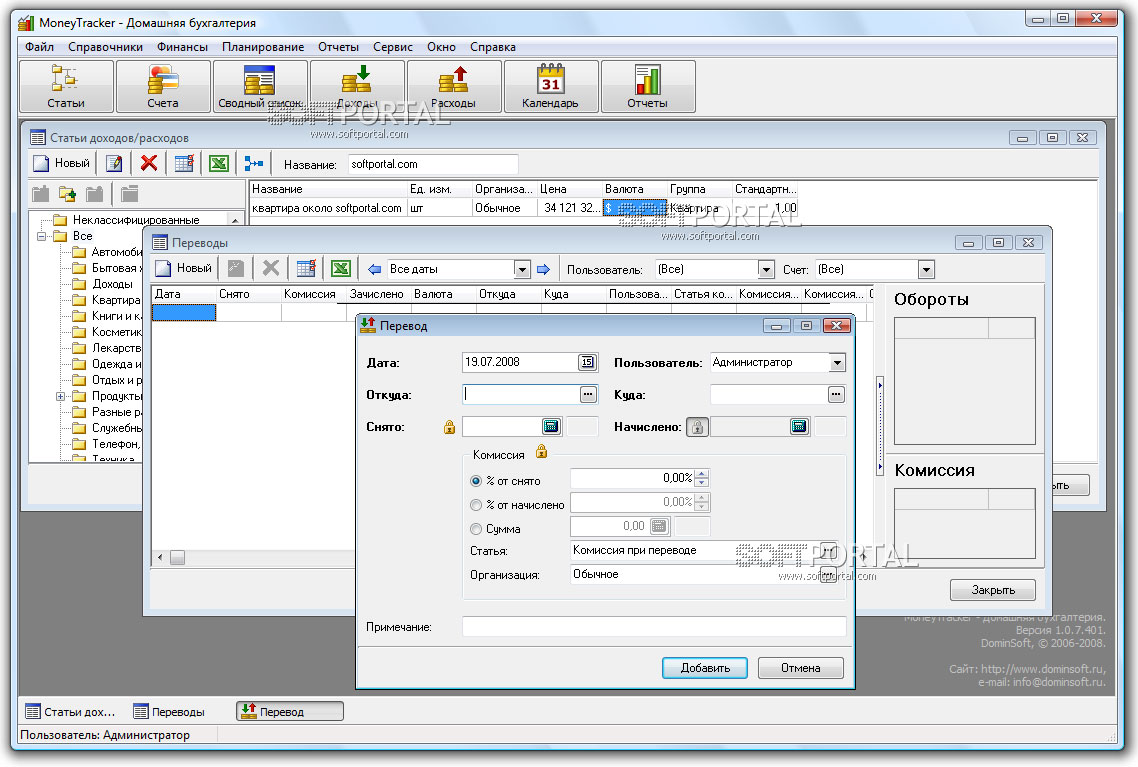Viewport: 1138px width, 767px height.
Task: Open the Счет (Все) filter dropdown
Action: pyautogui.click(x=926, y=269)
